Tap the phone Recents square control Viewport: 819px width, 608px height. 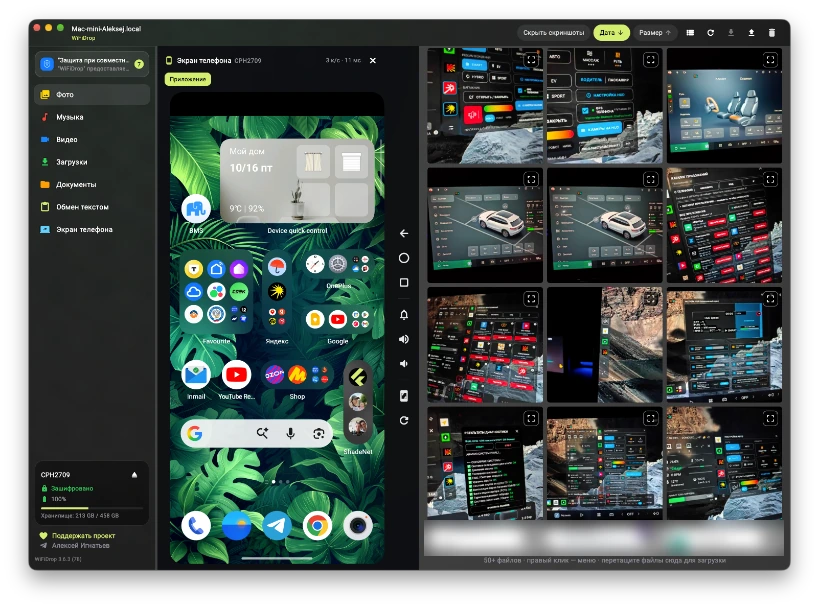tap(404, 283)
